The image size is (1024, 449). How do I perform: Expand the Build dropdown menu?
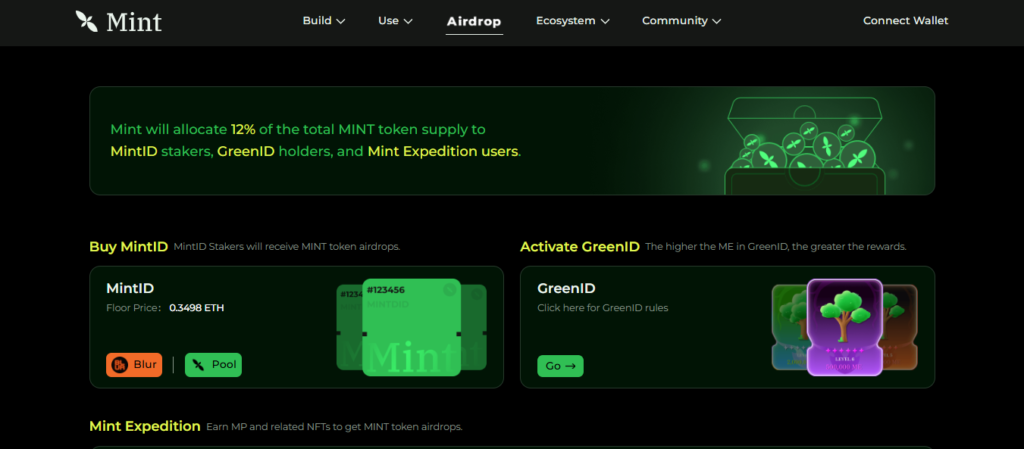pyautogui.click(x=323, y=21)
